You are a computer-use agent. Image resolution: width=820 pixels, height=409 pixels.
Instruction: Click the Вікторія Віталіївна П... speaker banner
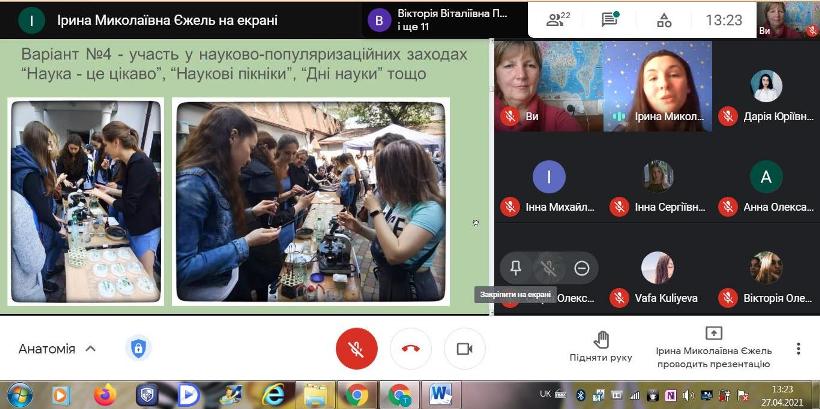coord(445,20)
